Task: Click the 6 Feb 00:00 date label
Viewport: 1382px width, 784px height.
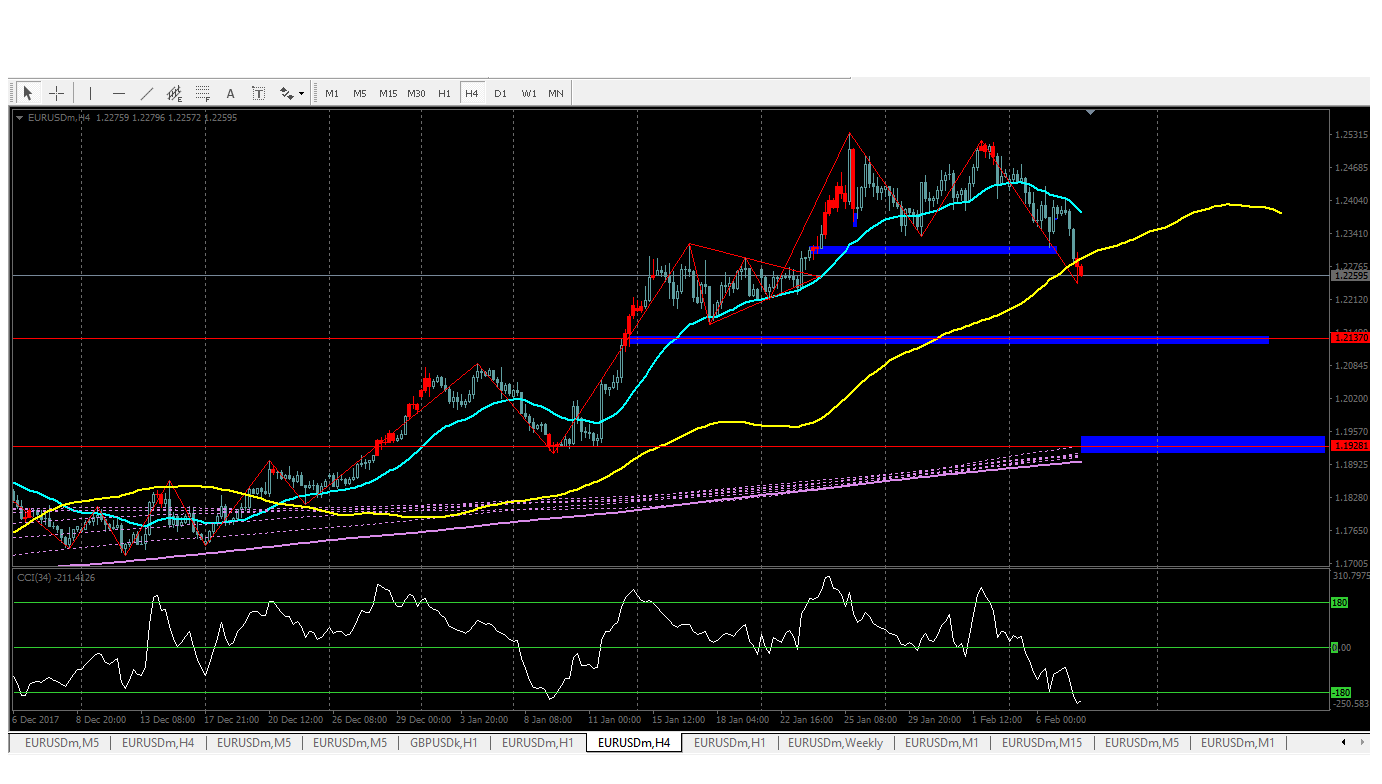Action: click(x=1061, y=720)
